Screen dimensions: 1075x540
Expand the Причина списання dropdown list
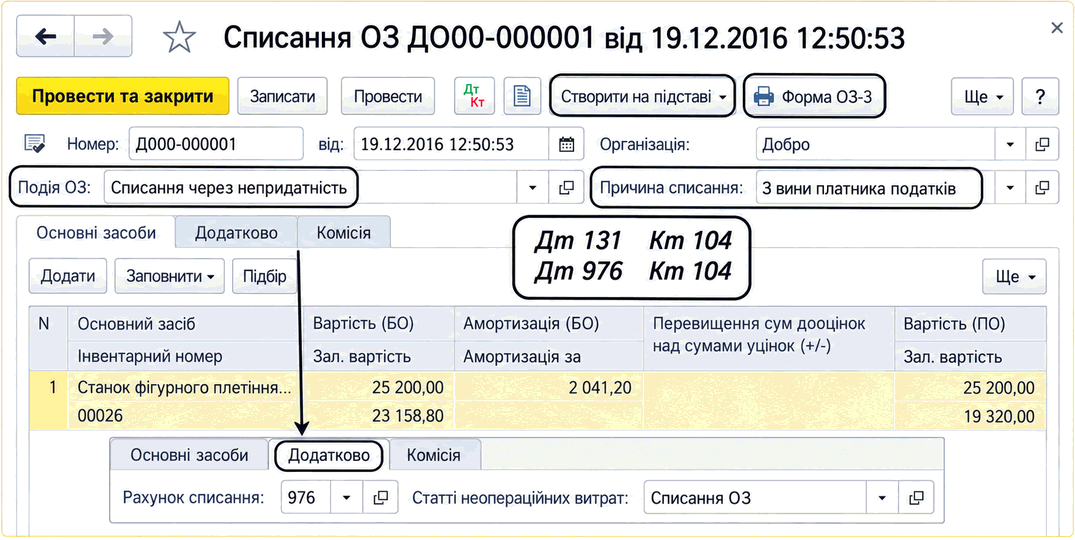point(1011,188)
